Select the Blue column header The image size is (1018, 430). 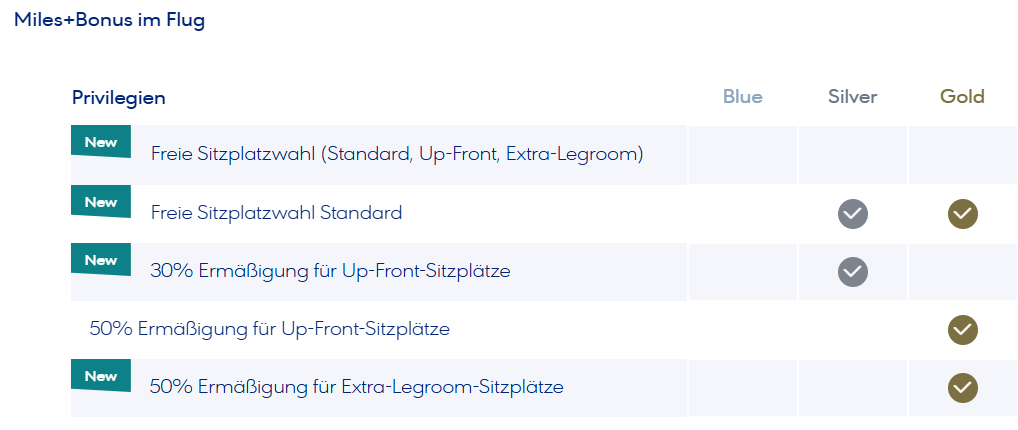coord(743,97)
